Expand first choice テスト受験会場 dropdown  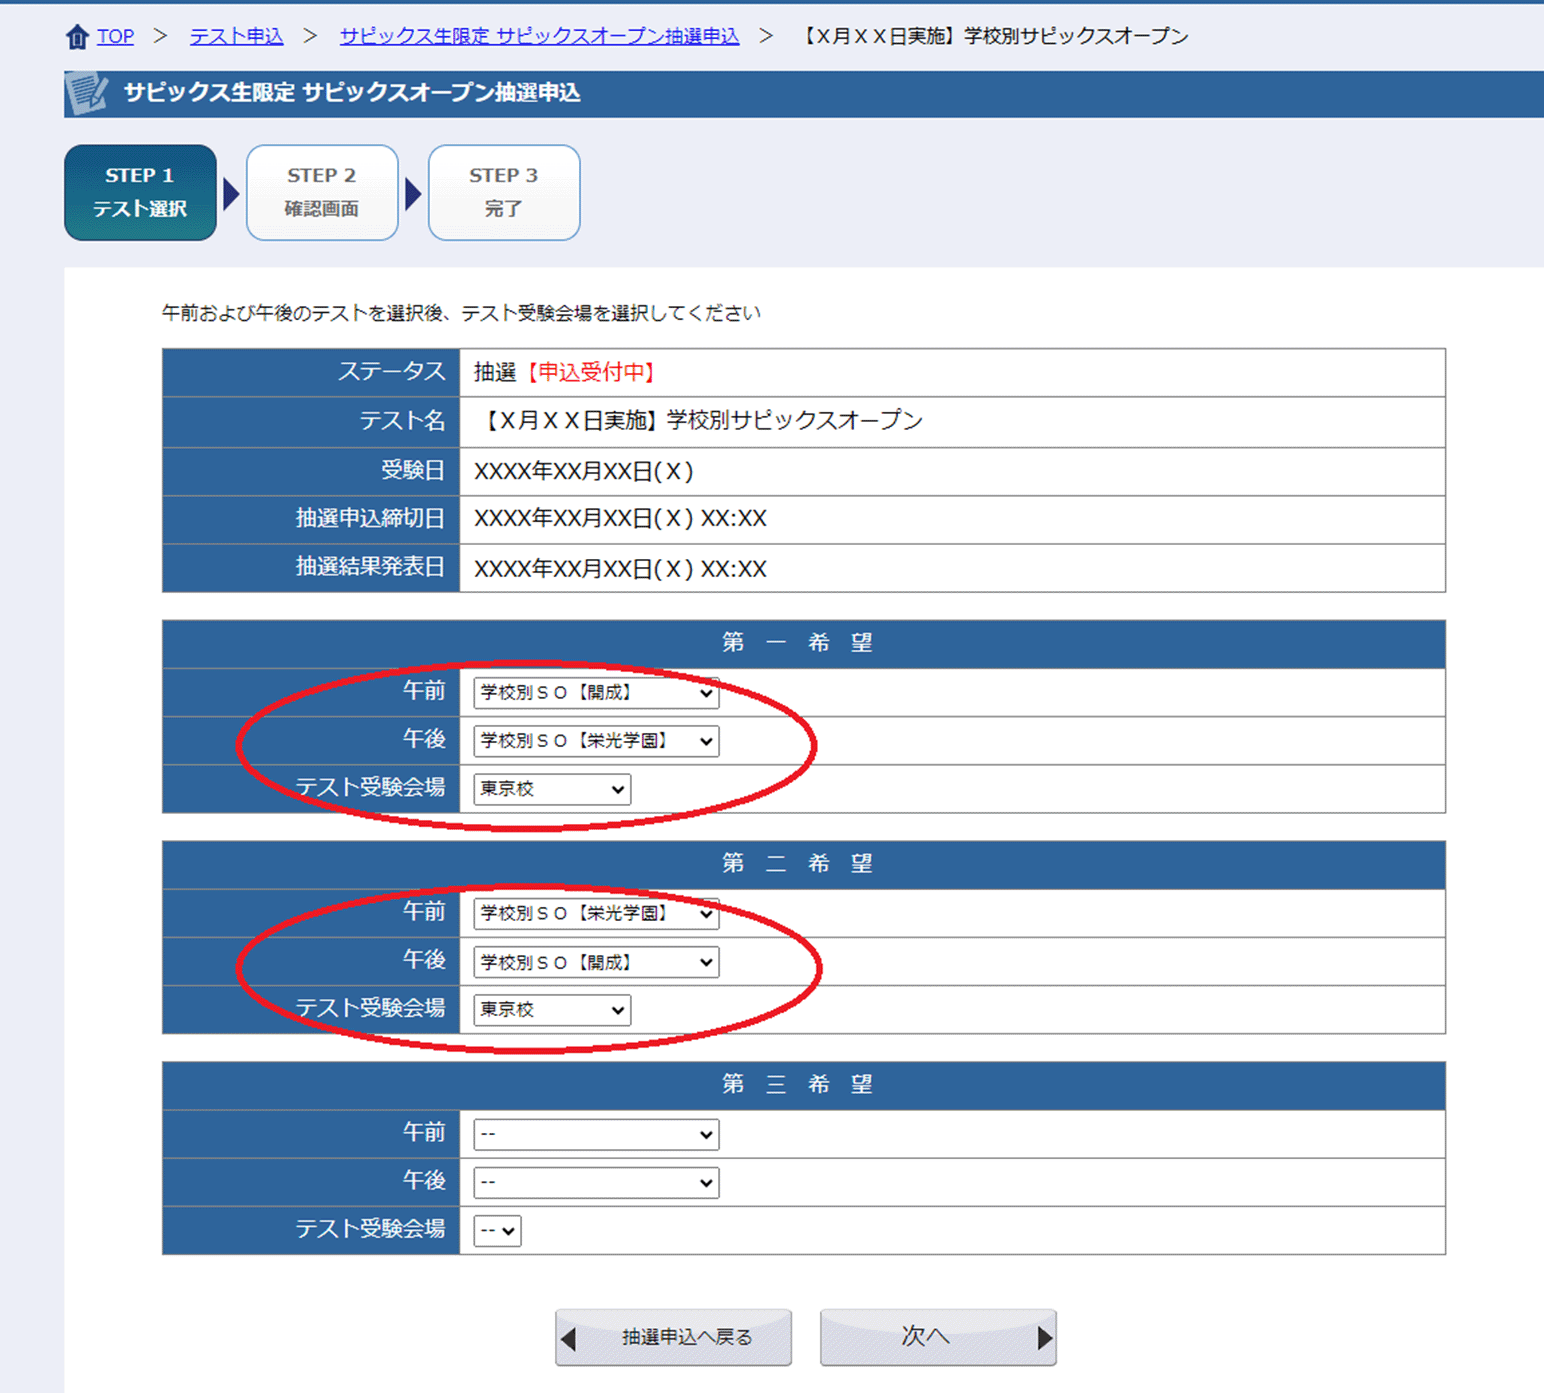(552, 789)
